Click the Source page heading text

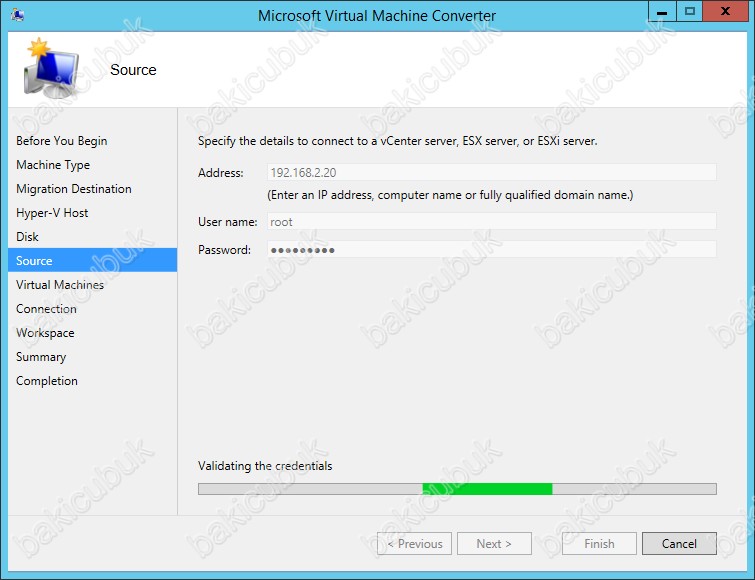[x=133, y=70]
